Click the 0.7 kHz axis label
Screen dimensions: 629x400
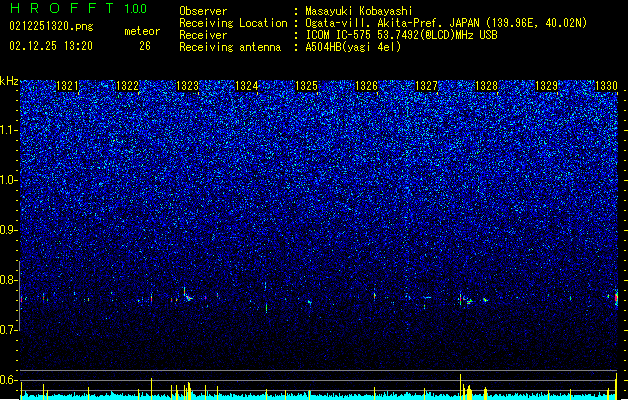pyautogui.click(x=8, y=330)
